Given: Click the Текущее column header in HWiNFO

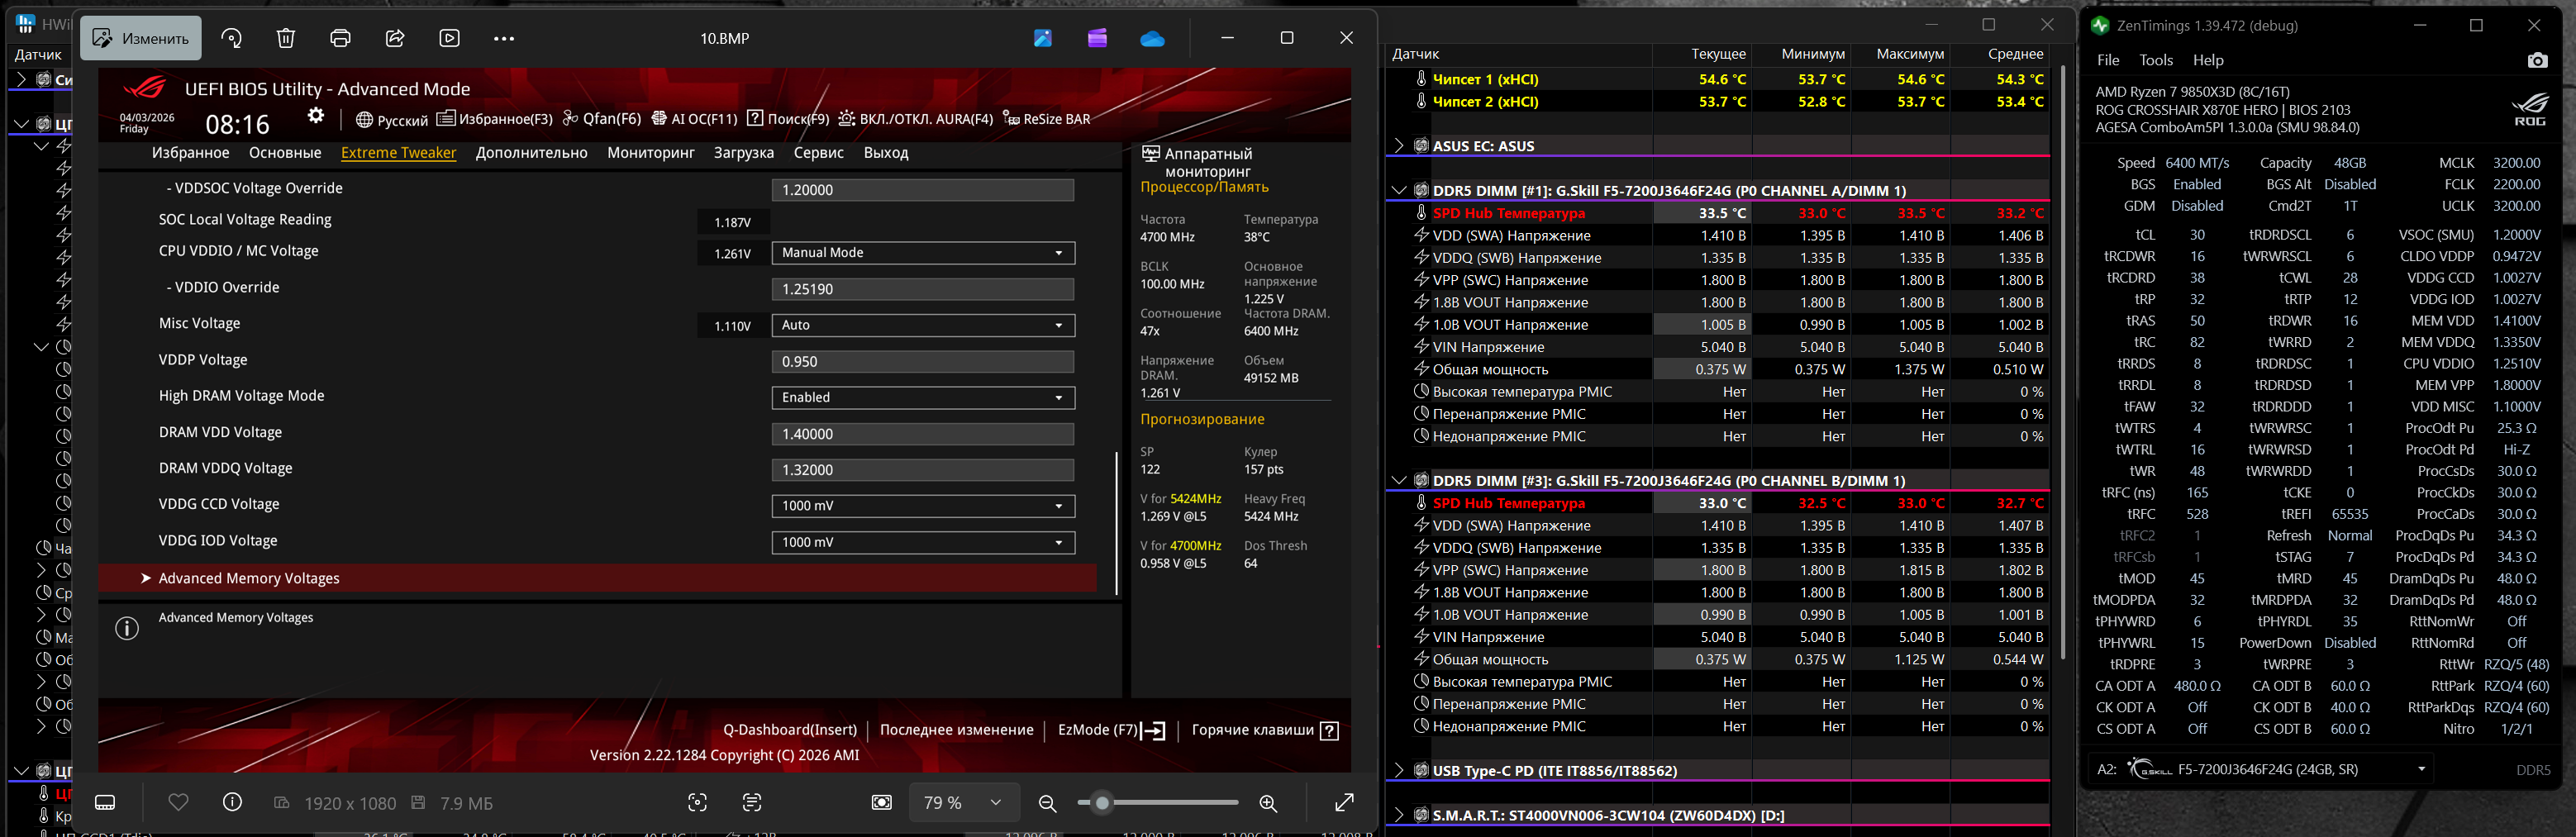Looking at the screenshot, I should [x=1718, y=54].
